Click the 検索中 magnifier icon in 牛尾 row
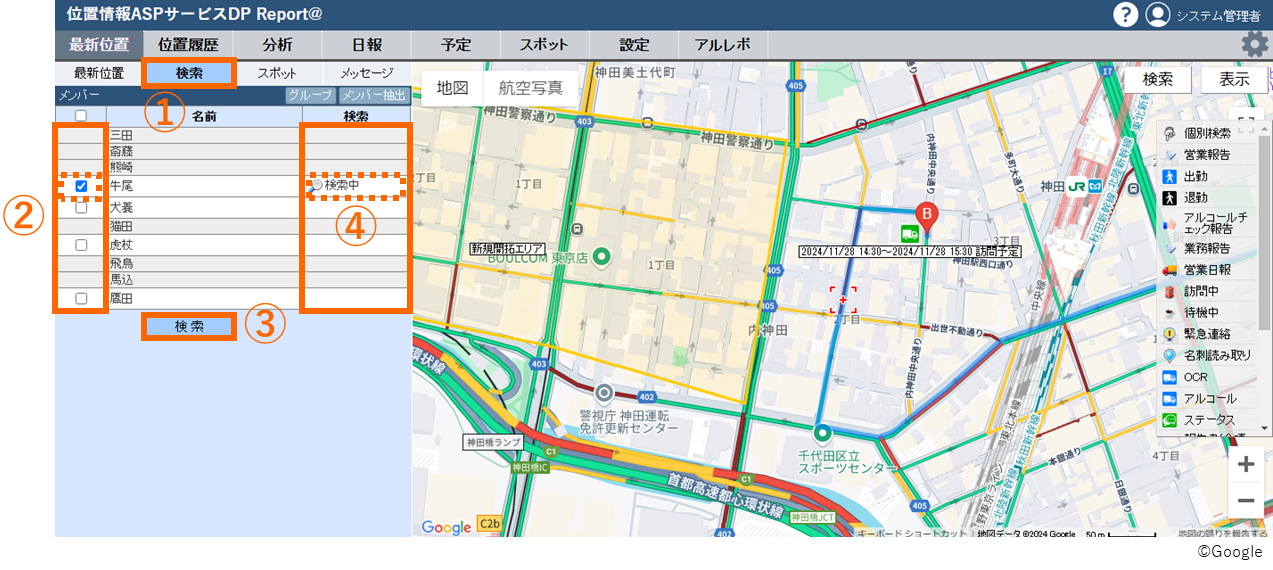 [316, 185]
